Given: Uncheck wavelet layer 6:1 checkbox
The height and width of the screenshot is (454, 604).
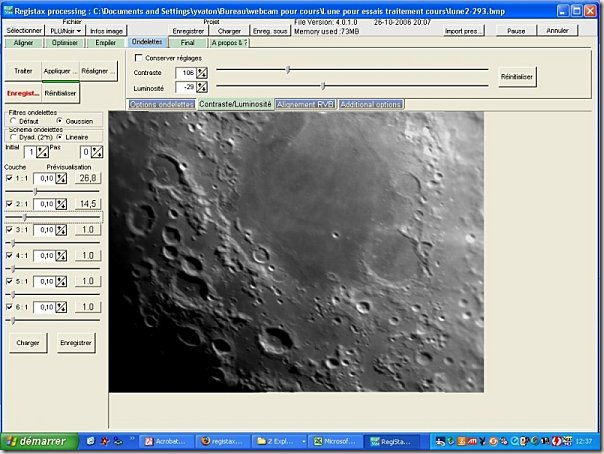Looking at the screenshot, I should click(x=9, y=307).
